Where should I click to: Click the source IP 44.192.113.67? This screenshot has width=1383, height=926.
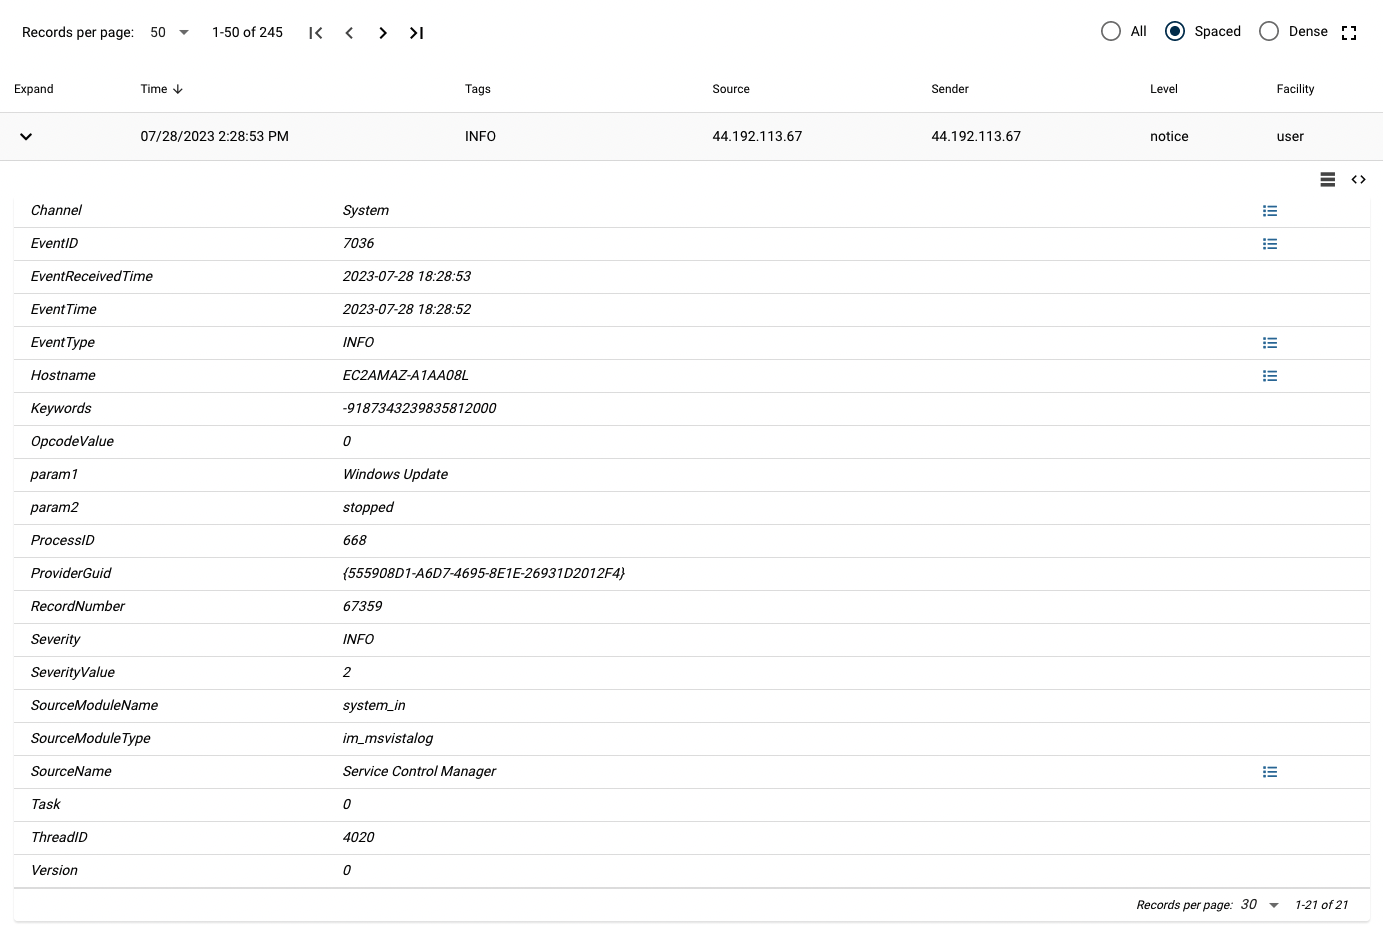coord(757,136)
